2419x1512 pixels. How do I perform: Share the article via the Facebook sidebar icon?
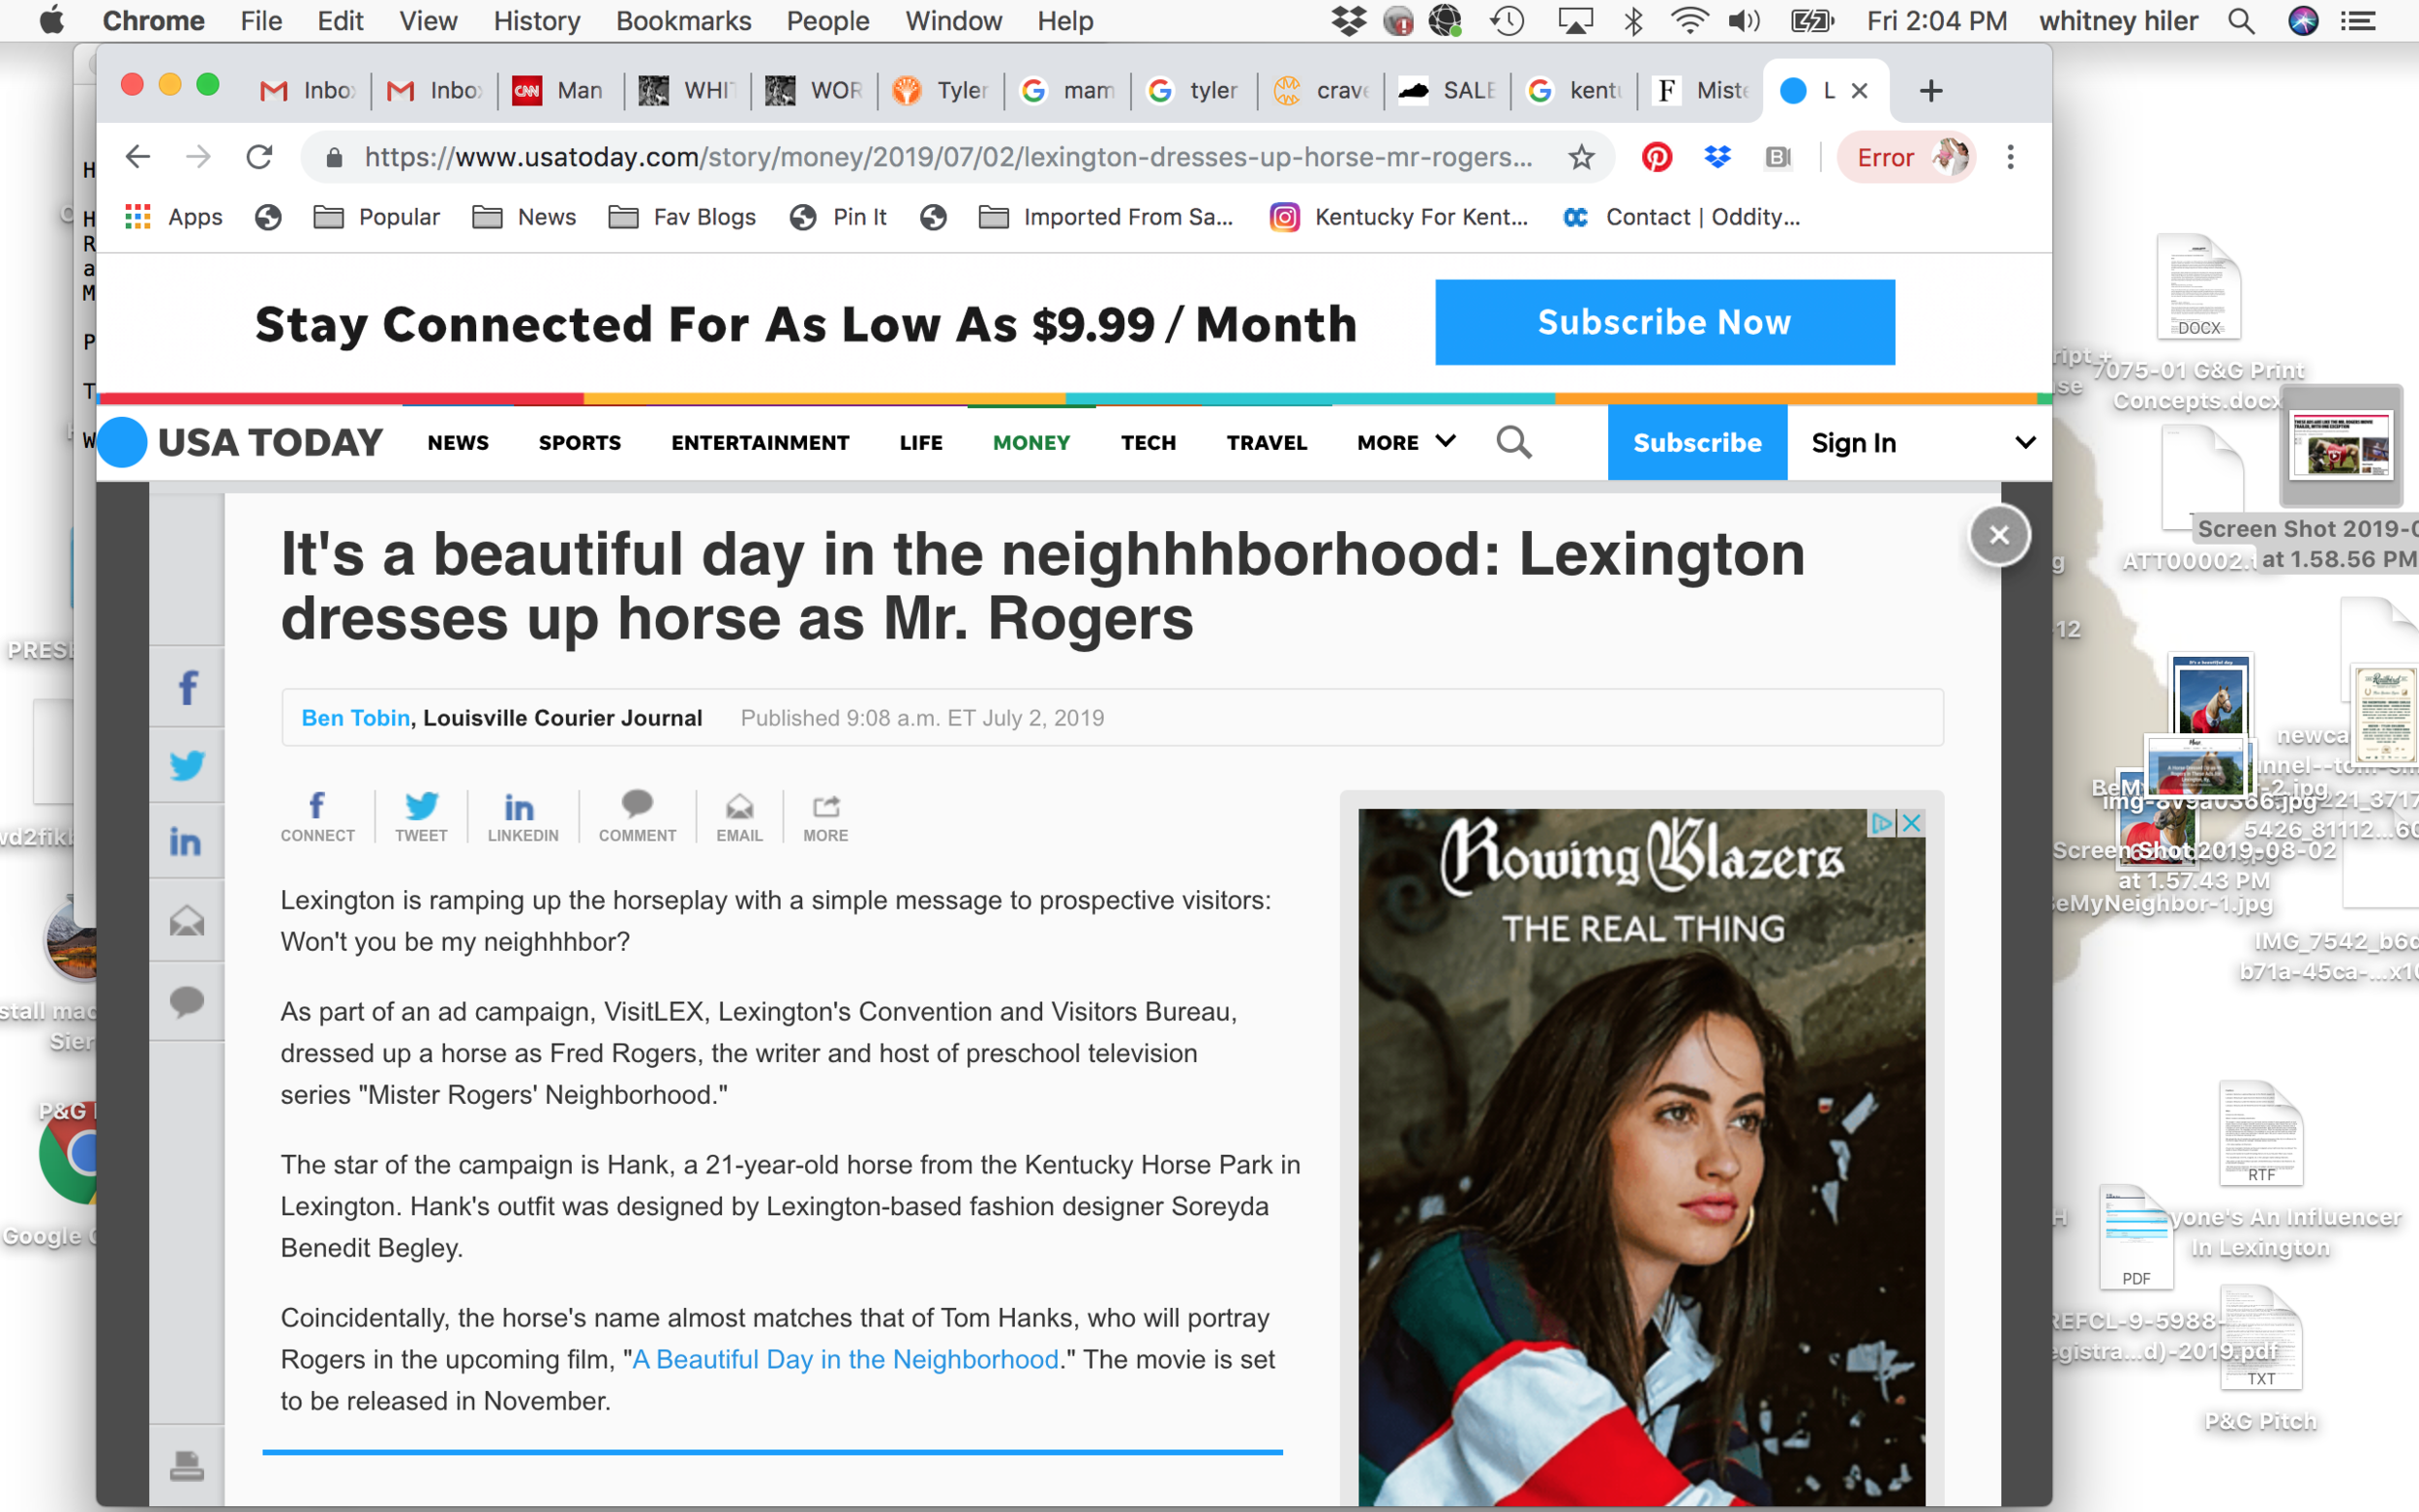pyautogui.click(x=187, y=686)
